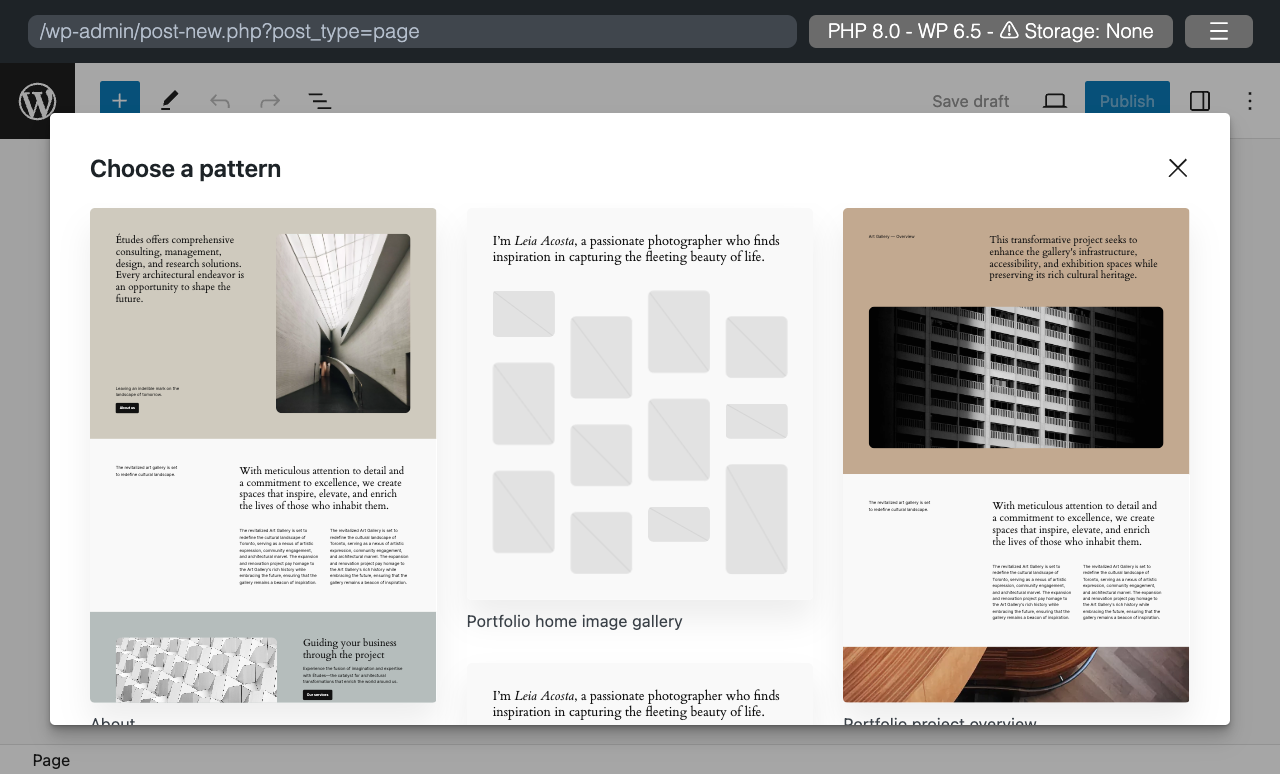Close the Choose a pattern dialog

(1178, 168)
